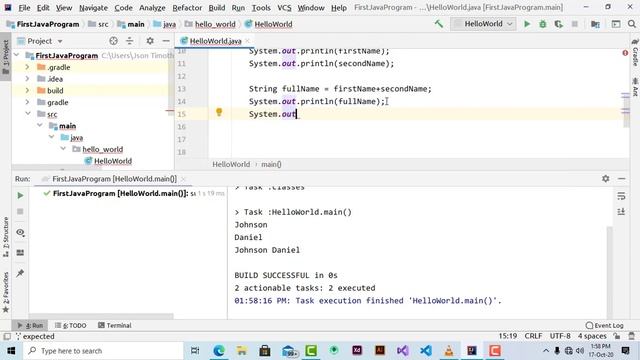The image size is (640, 360).
Task: Click the tool window toggle icon in status bar corner
Action: [x=7, y=336]
